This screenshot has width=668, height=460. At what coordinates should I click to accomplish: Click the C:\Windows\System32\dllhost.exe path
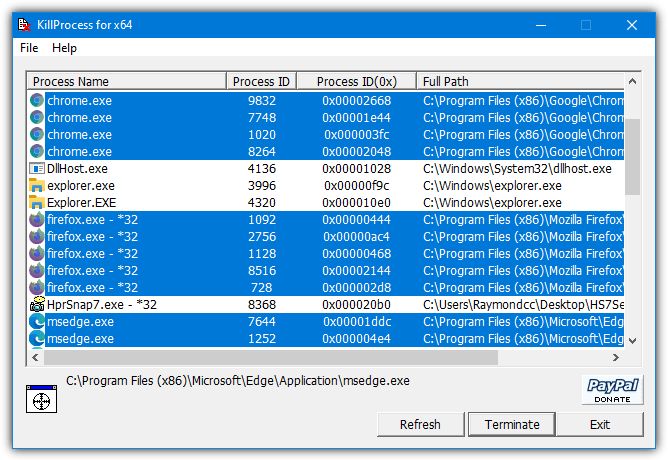click(x=517, y=169)
